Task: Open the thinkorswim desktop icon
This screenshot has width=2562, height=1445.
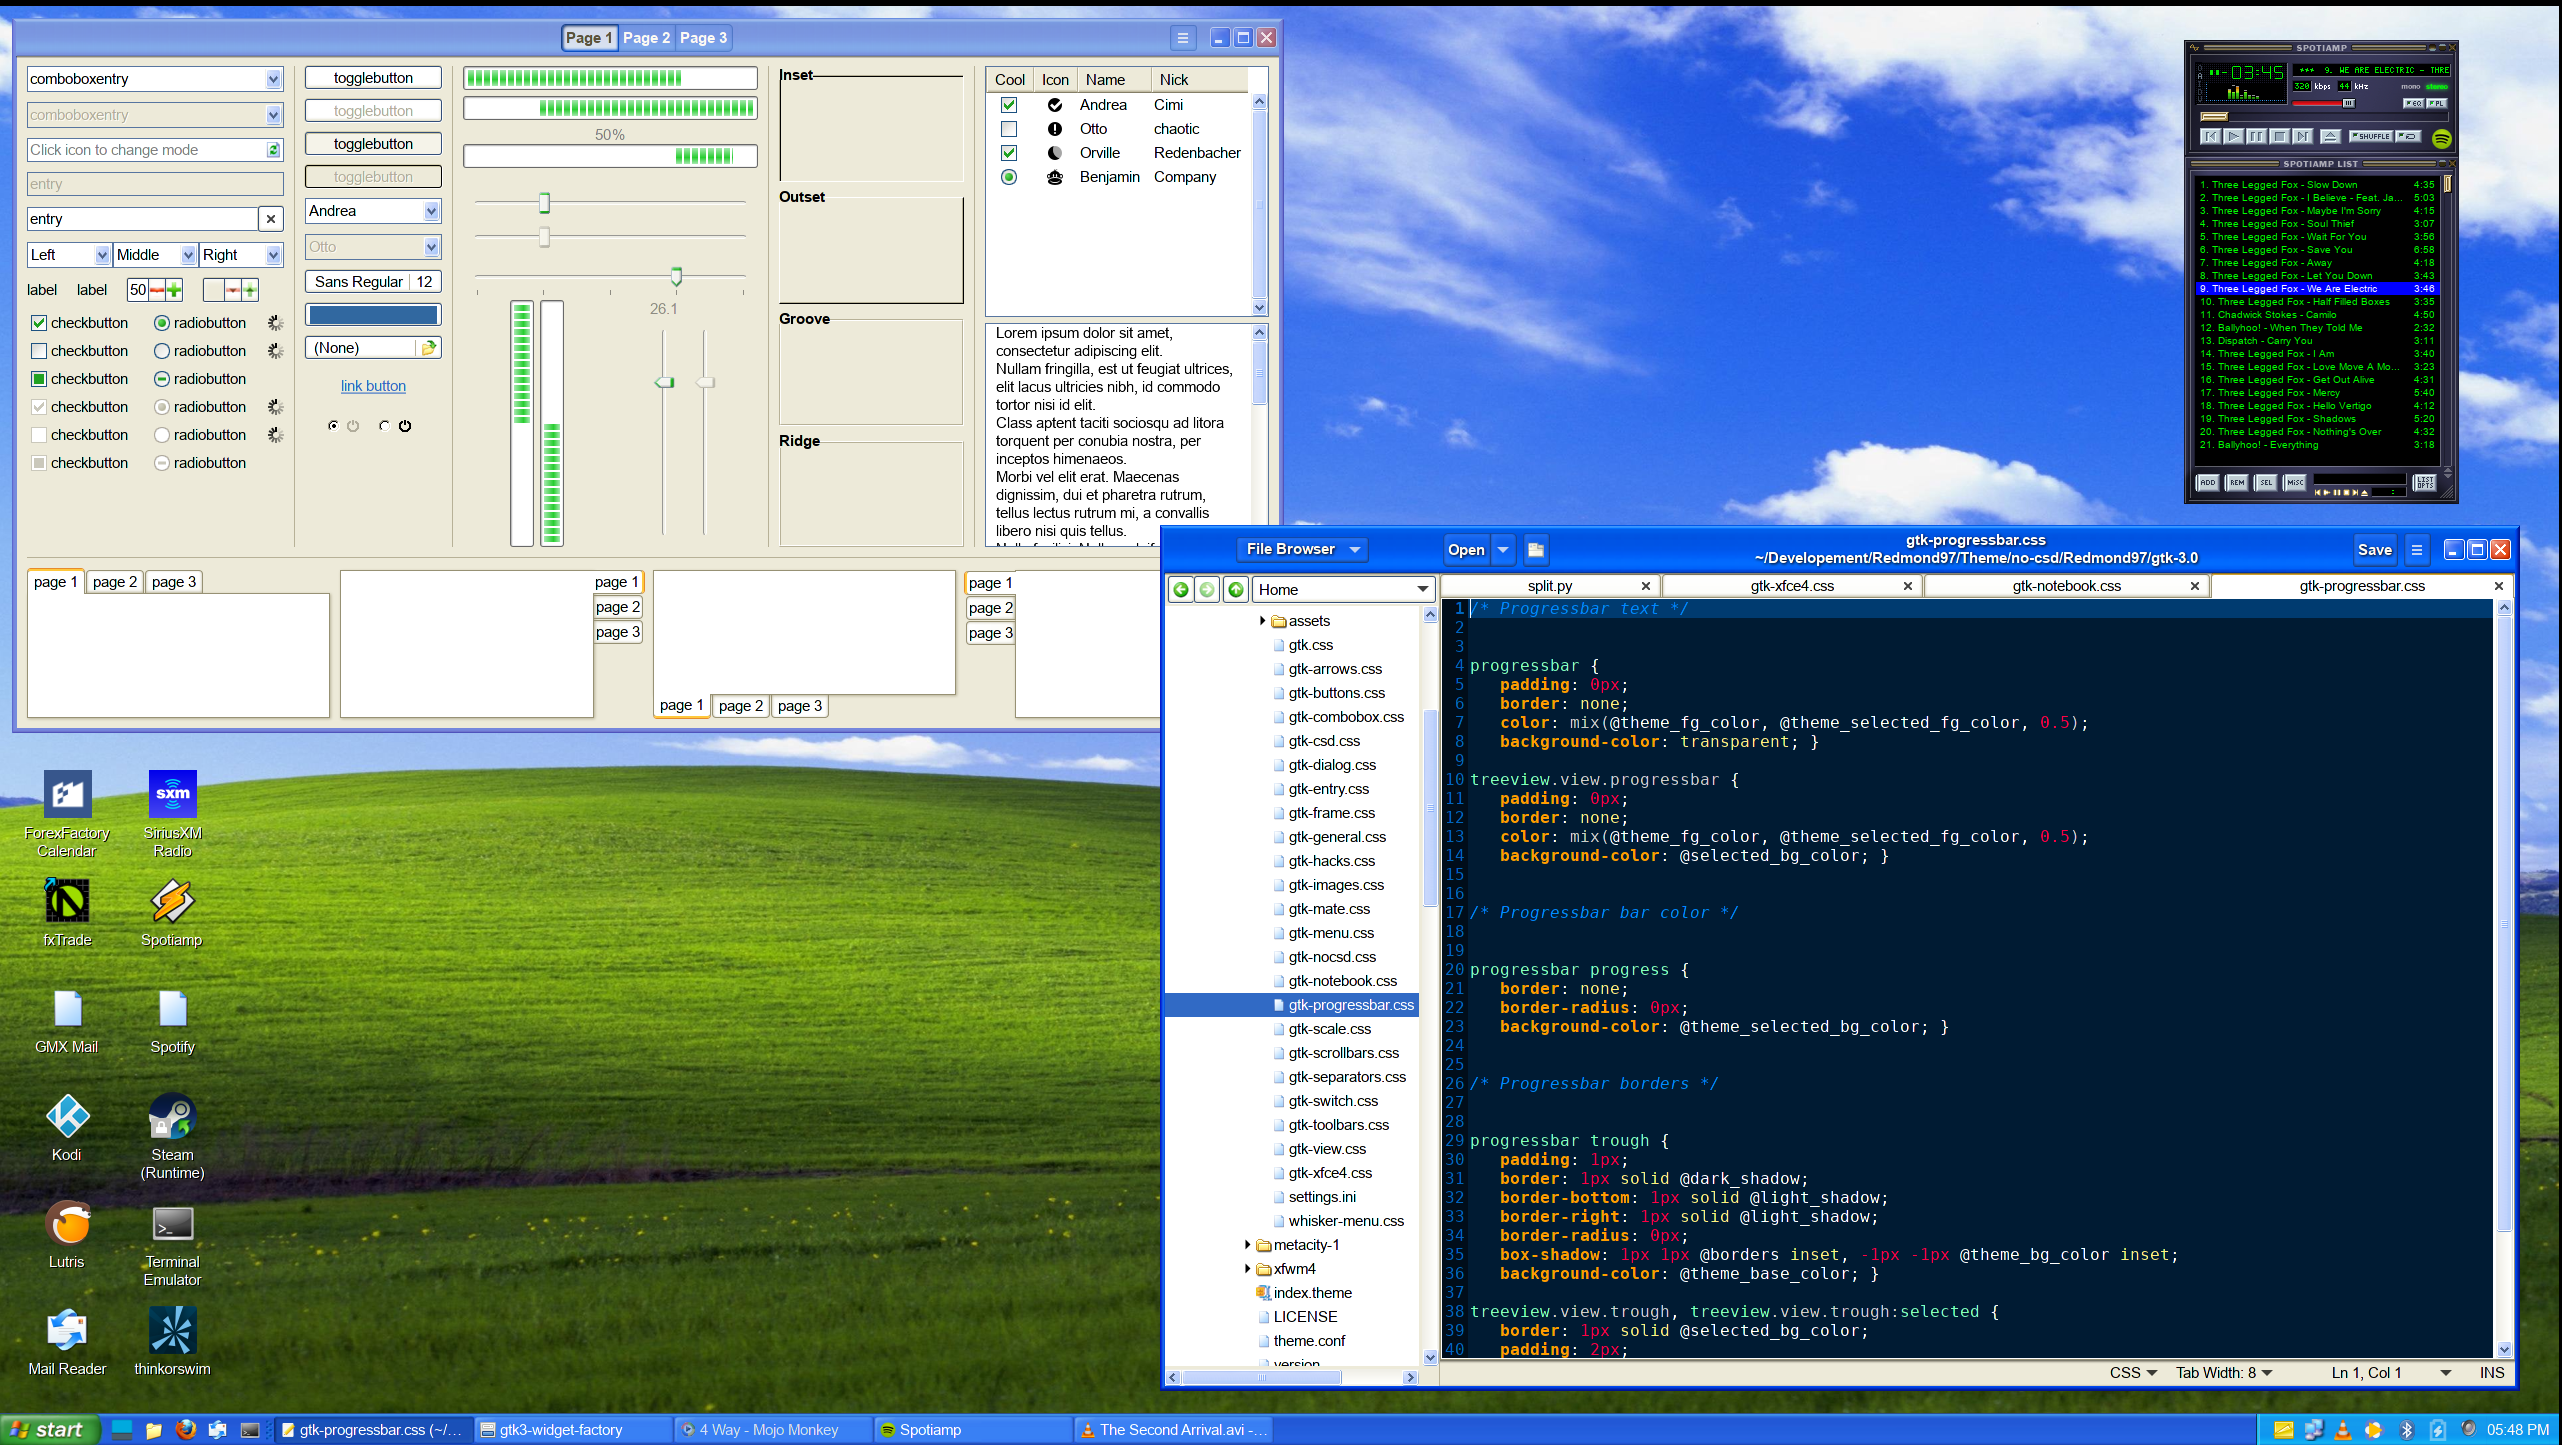Action: [x=172, y=1341]
